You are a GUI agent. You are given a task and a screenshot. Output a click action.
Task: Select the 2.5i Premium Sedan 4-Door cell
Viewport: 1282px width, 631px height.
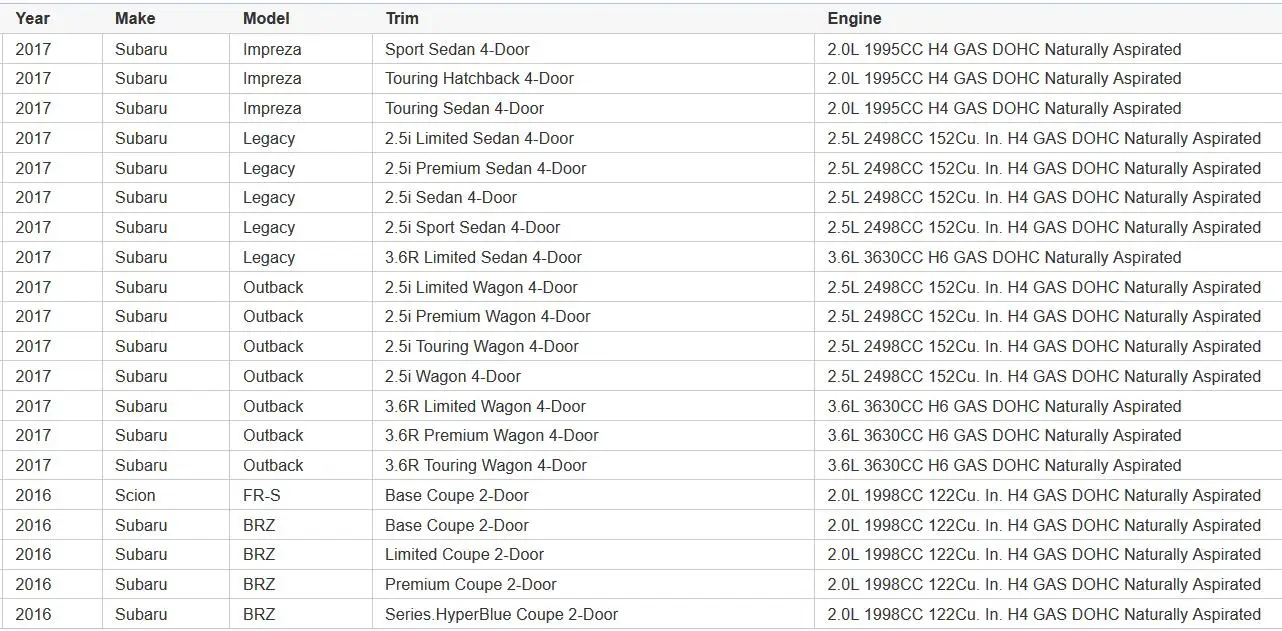(x=593, y=168)
